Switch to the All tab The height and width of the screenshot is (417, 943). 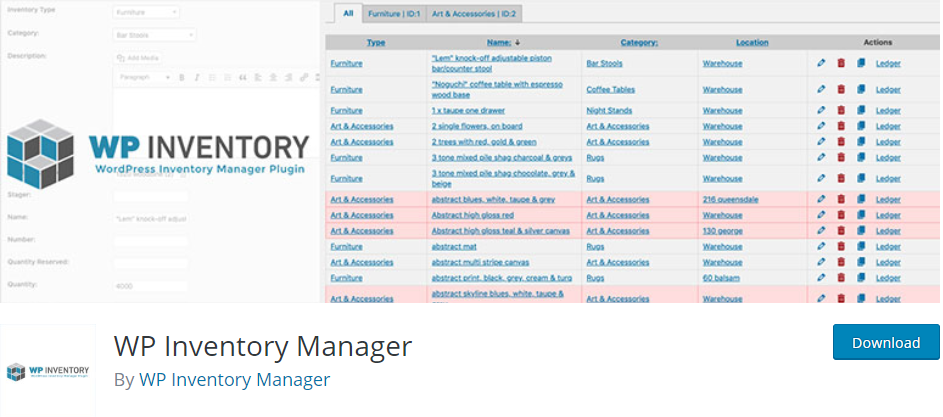click(348, 13)
